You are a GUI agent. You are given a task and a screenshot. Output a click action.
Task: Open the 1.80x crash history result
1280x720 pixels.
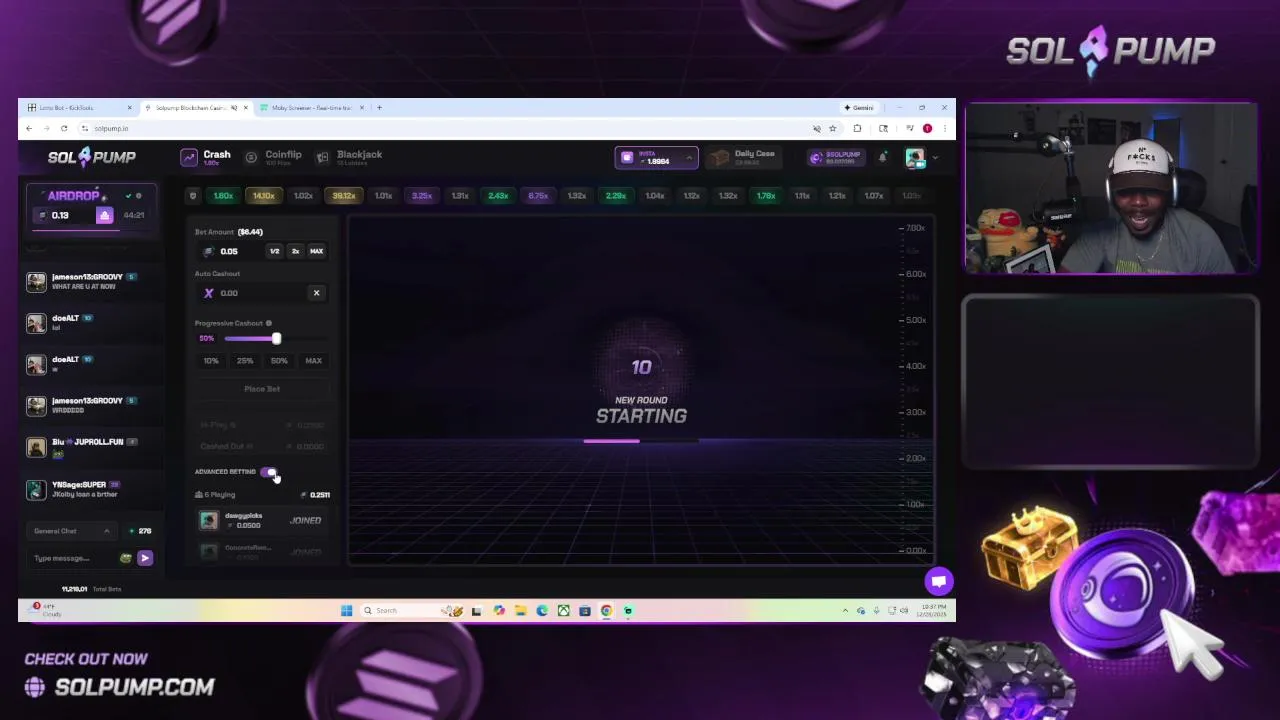[223, 196]
